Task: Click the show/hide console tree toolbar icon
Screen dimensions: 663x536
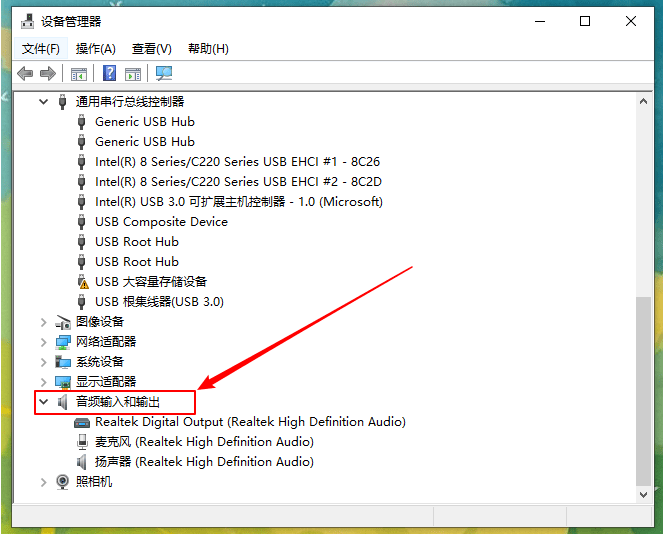Action: pos(79,73)
